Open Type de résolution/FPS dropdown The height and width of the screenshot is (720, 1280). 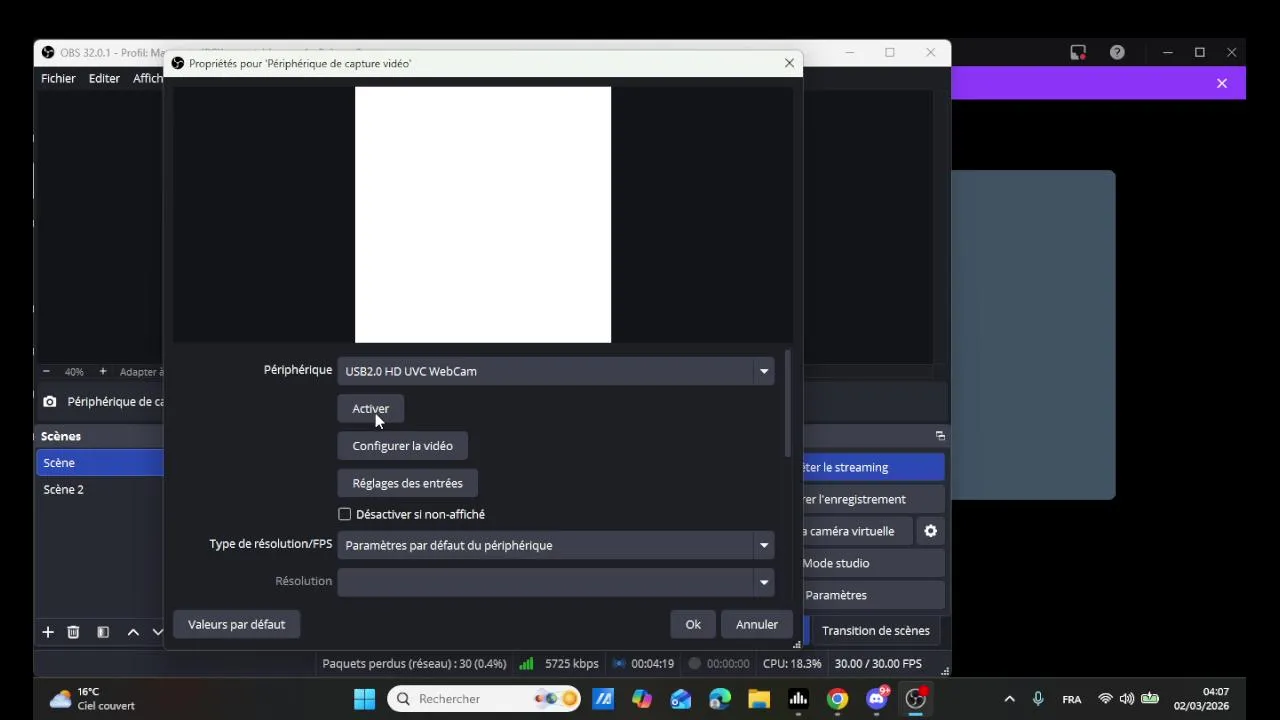556,545
